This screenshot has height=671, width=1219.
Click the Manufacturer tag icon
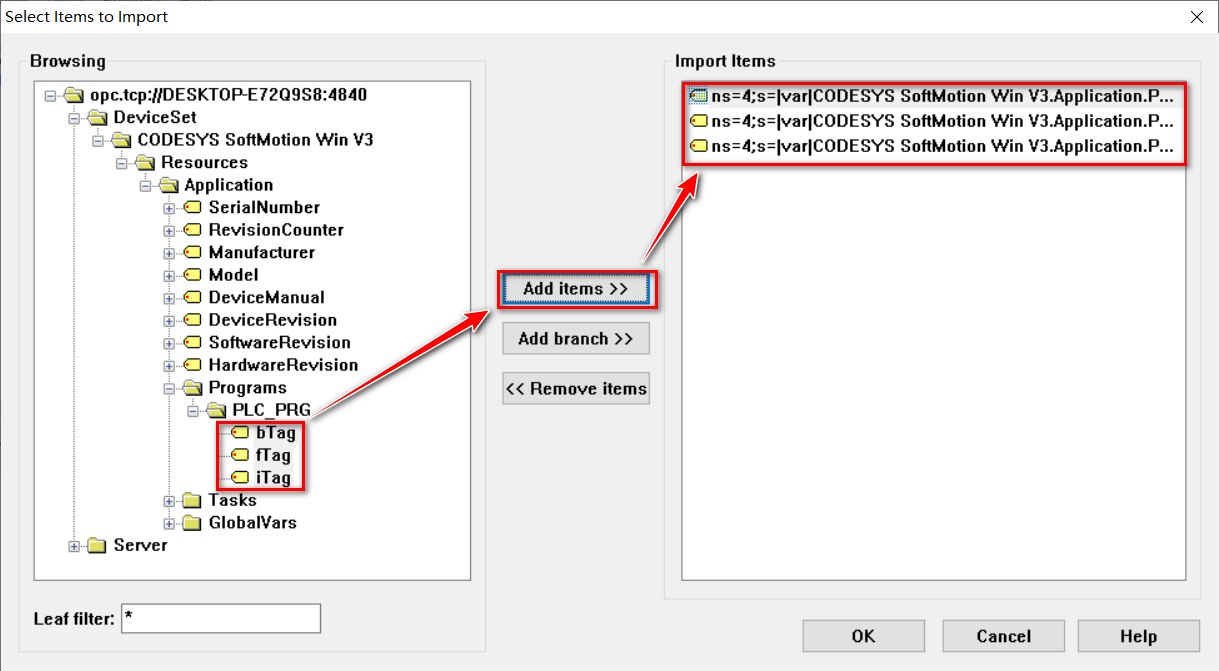(x=193, y=253)
